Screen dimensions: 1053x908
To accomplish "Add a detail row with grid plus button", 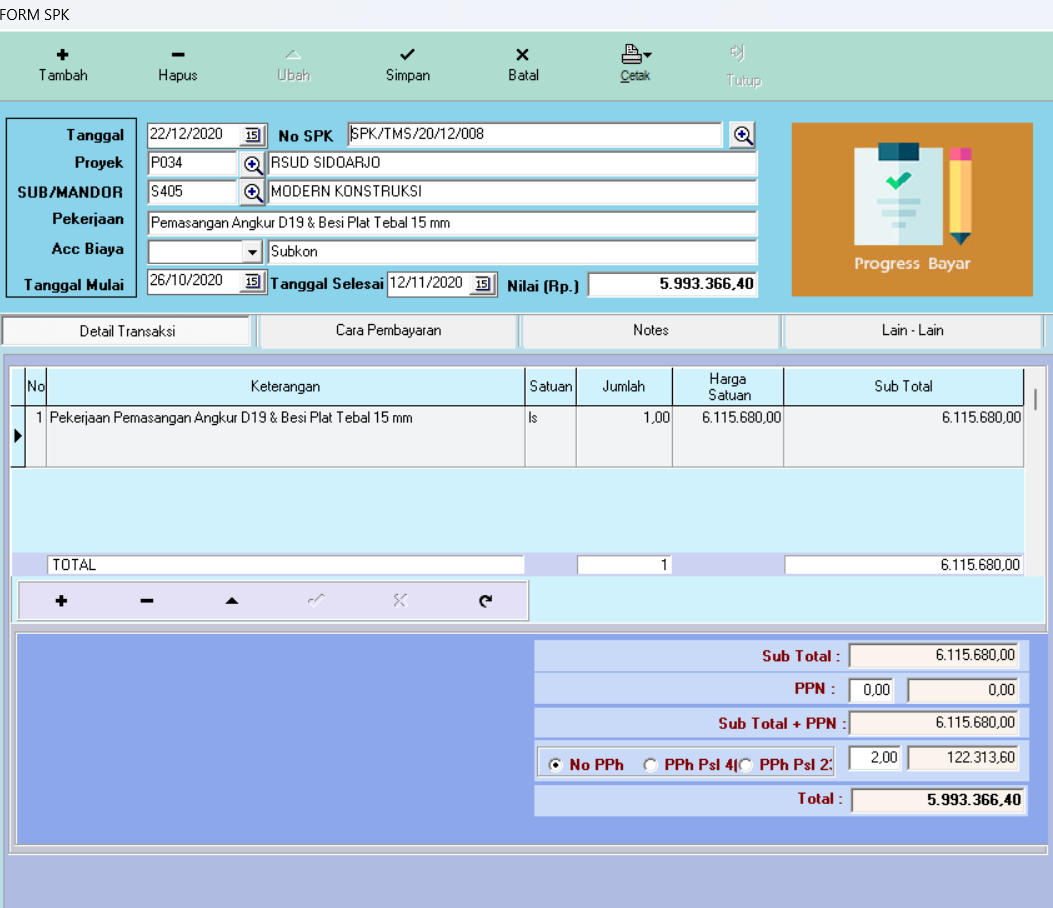I will point(61,601).
